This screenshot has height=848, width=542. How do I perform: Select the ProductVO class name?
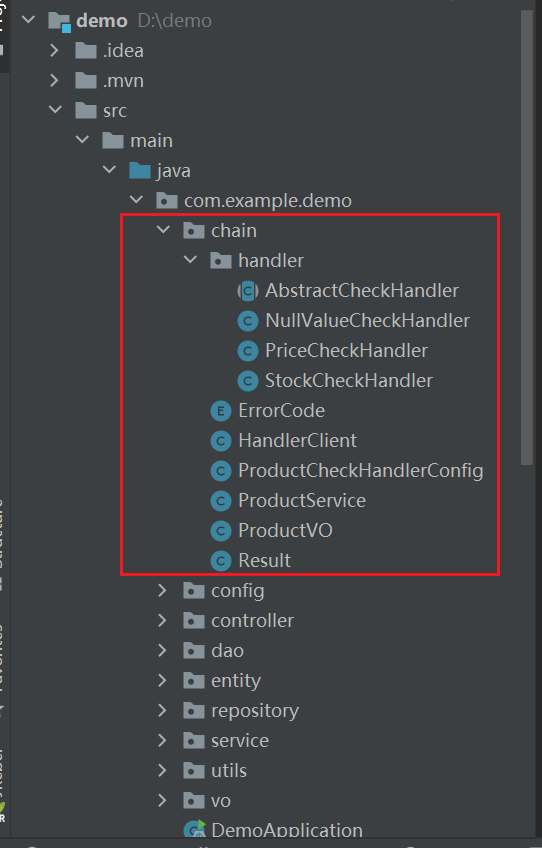(x=285, y=531)
